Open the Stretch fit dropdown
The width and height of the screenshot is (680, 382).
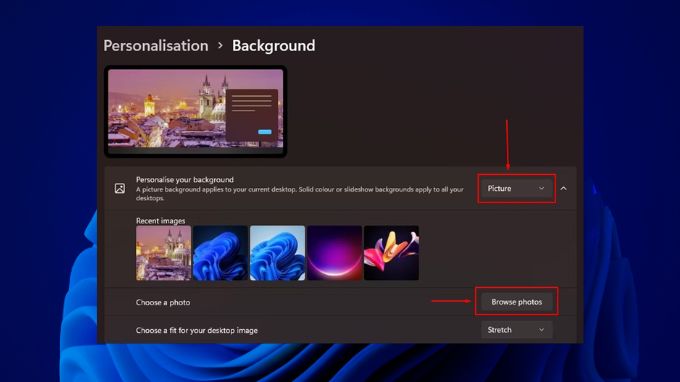tap(516, 330)
